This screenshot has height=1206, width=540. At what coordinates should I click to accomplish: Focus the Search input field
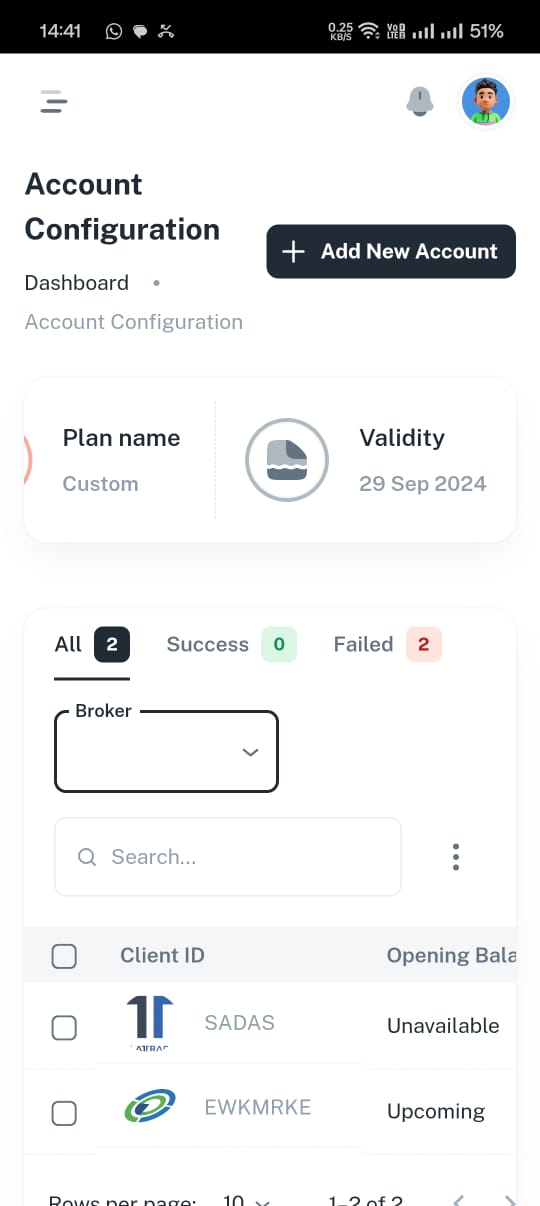tap(228, 857)
